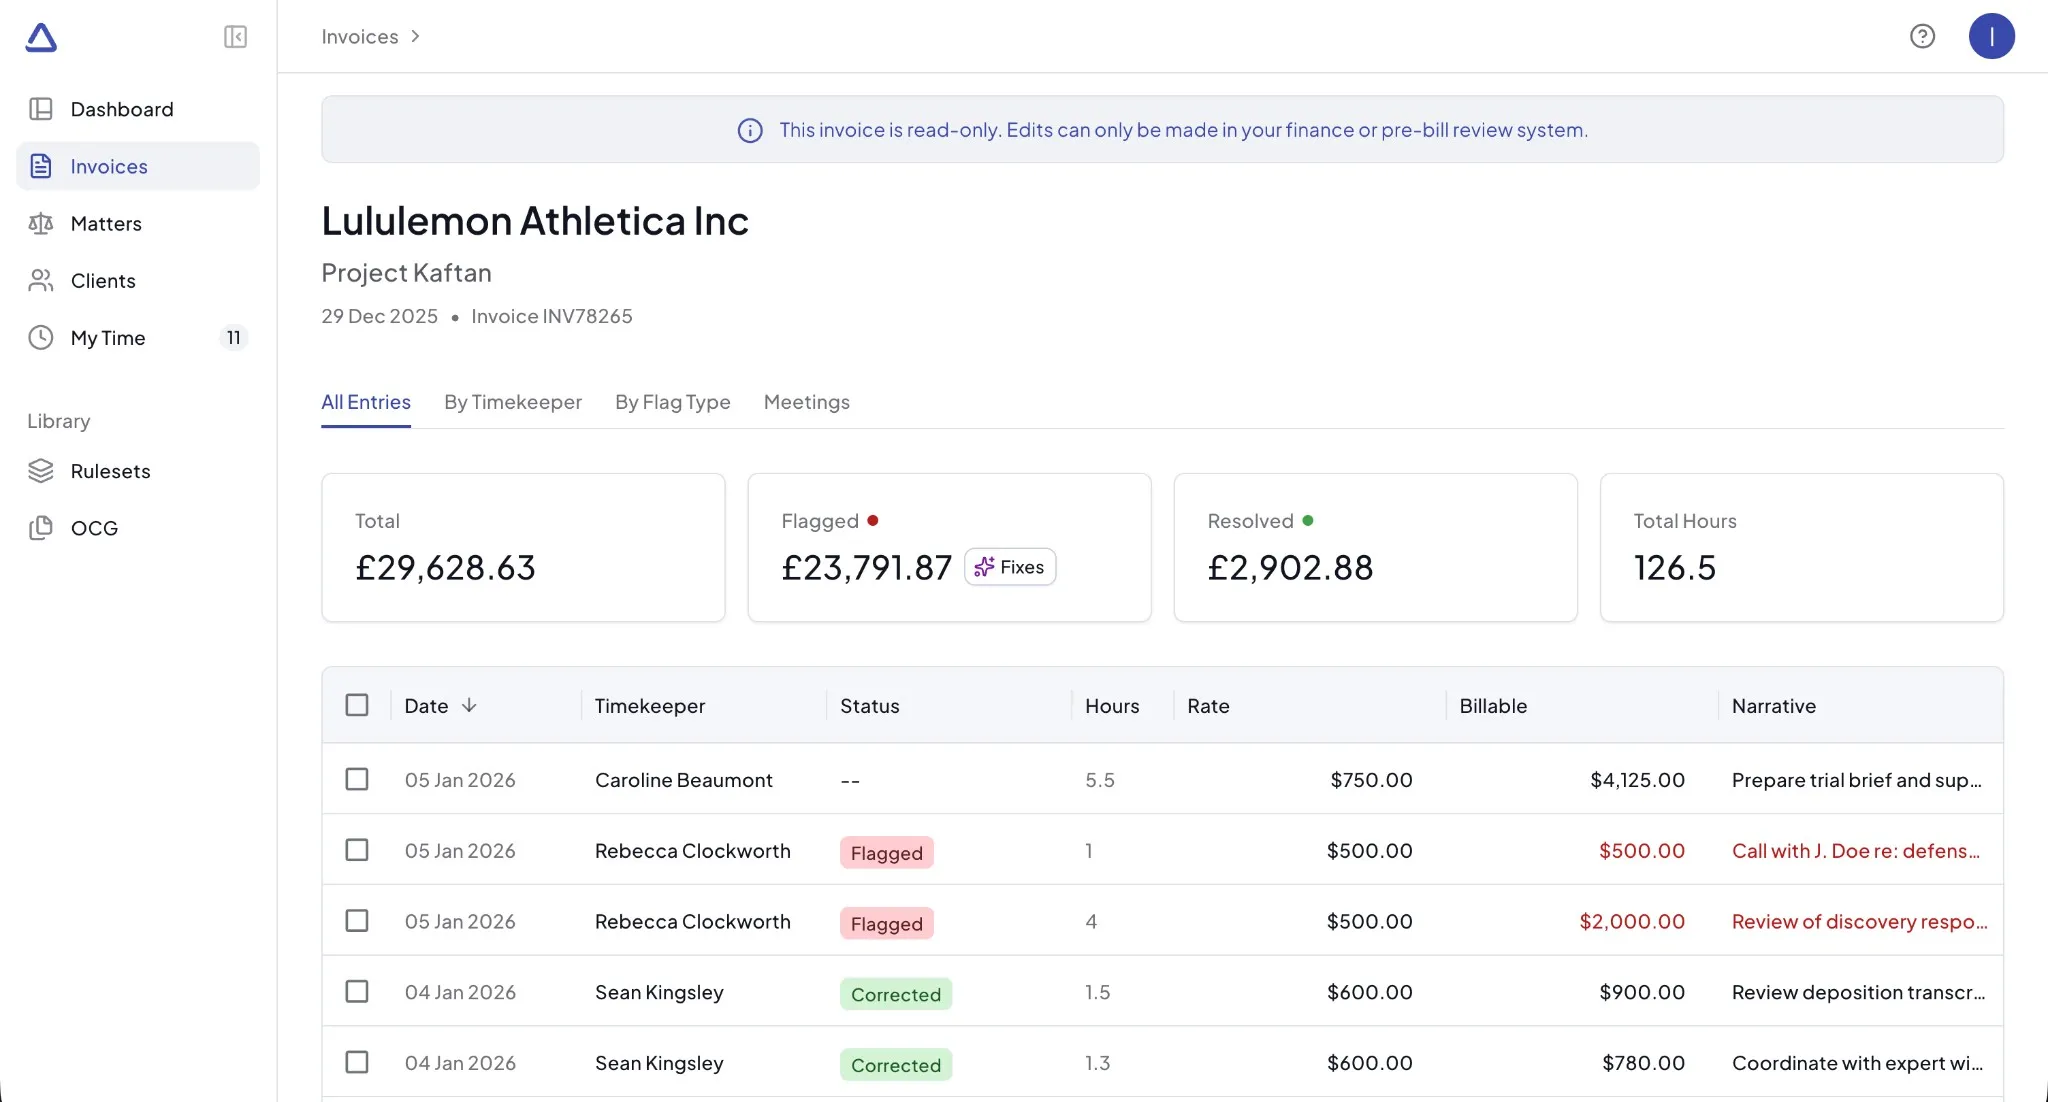
Task: Switch to the By Timekeeper tab
Action: point(512,402)
